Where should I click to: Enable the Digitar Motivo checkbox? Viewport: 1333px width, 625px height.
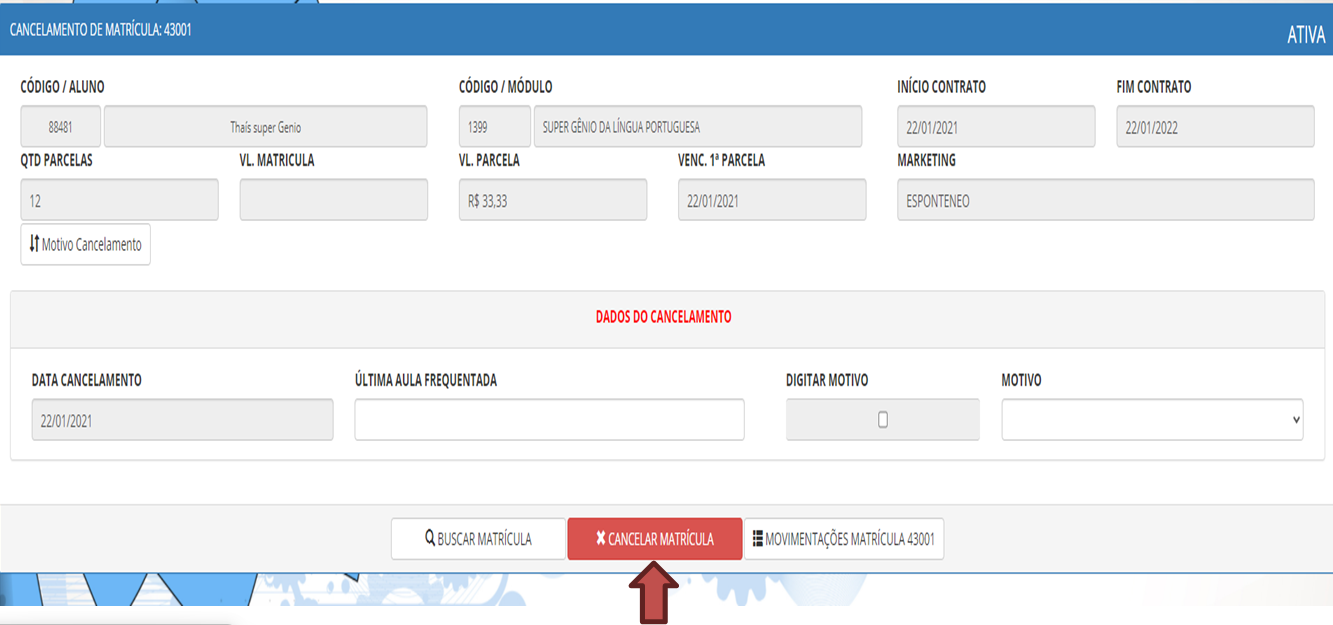[882, 420]
